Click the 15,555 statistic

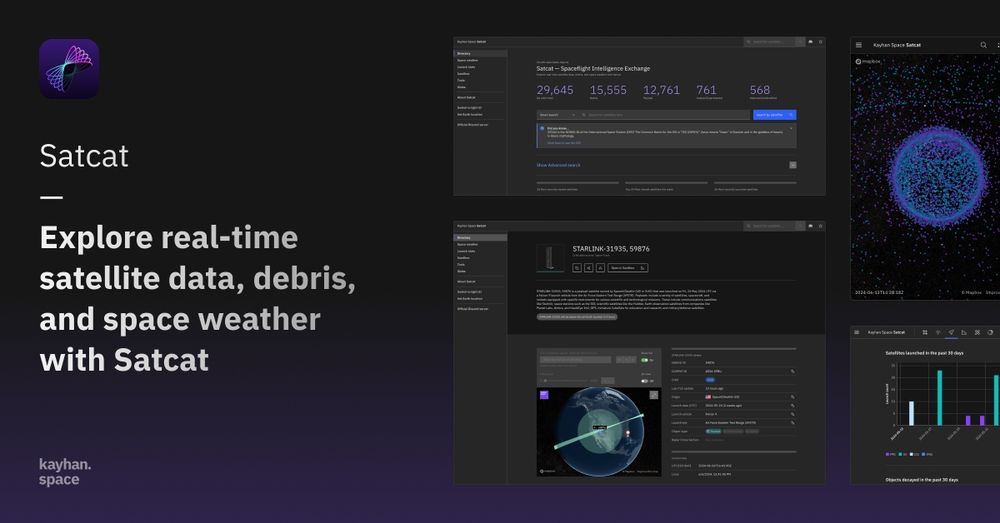pyautogui.click(x=608, y=91)
